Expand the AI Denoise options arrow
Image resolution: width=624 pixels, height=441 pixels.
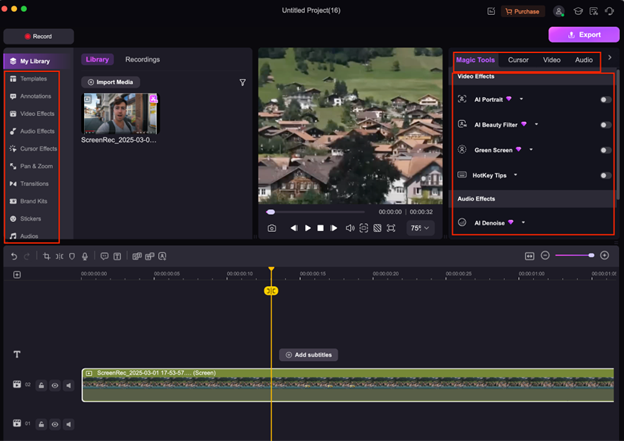522,222
